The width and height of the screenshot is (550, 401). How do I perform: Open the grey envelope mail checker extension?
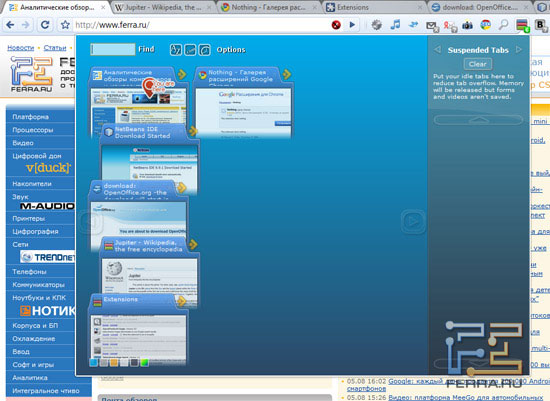coord(432,26)
